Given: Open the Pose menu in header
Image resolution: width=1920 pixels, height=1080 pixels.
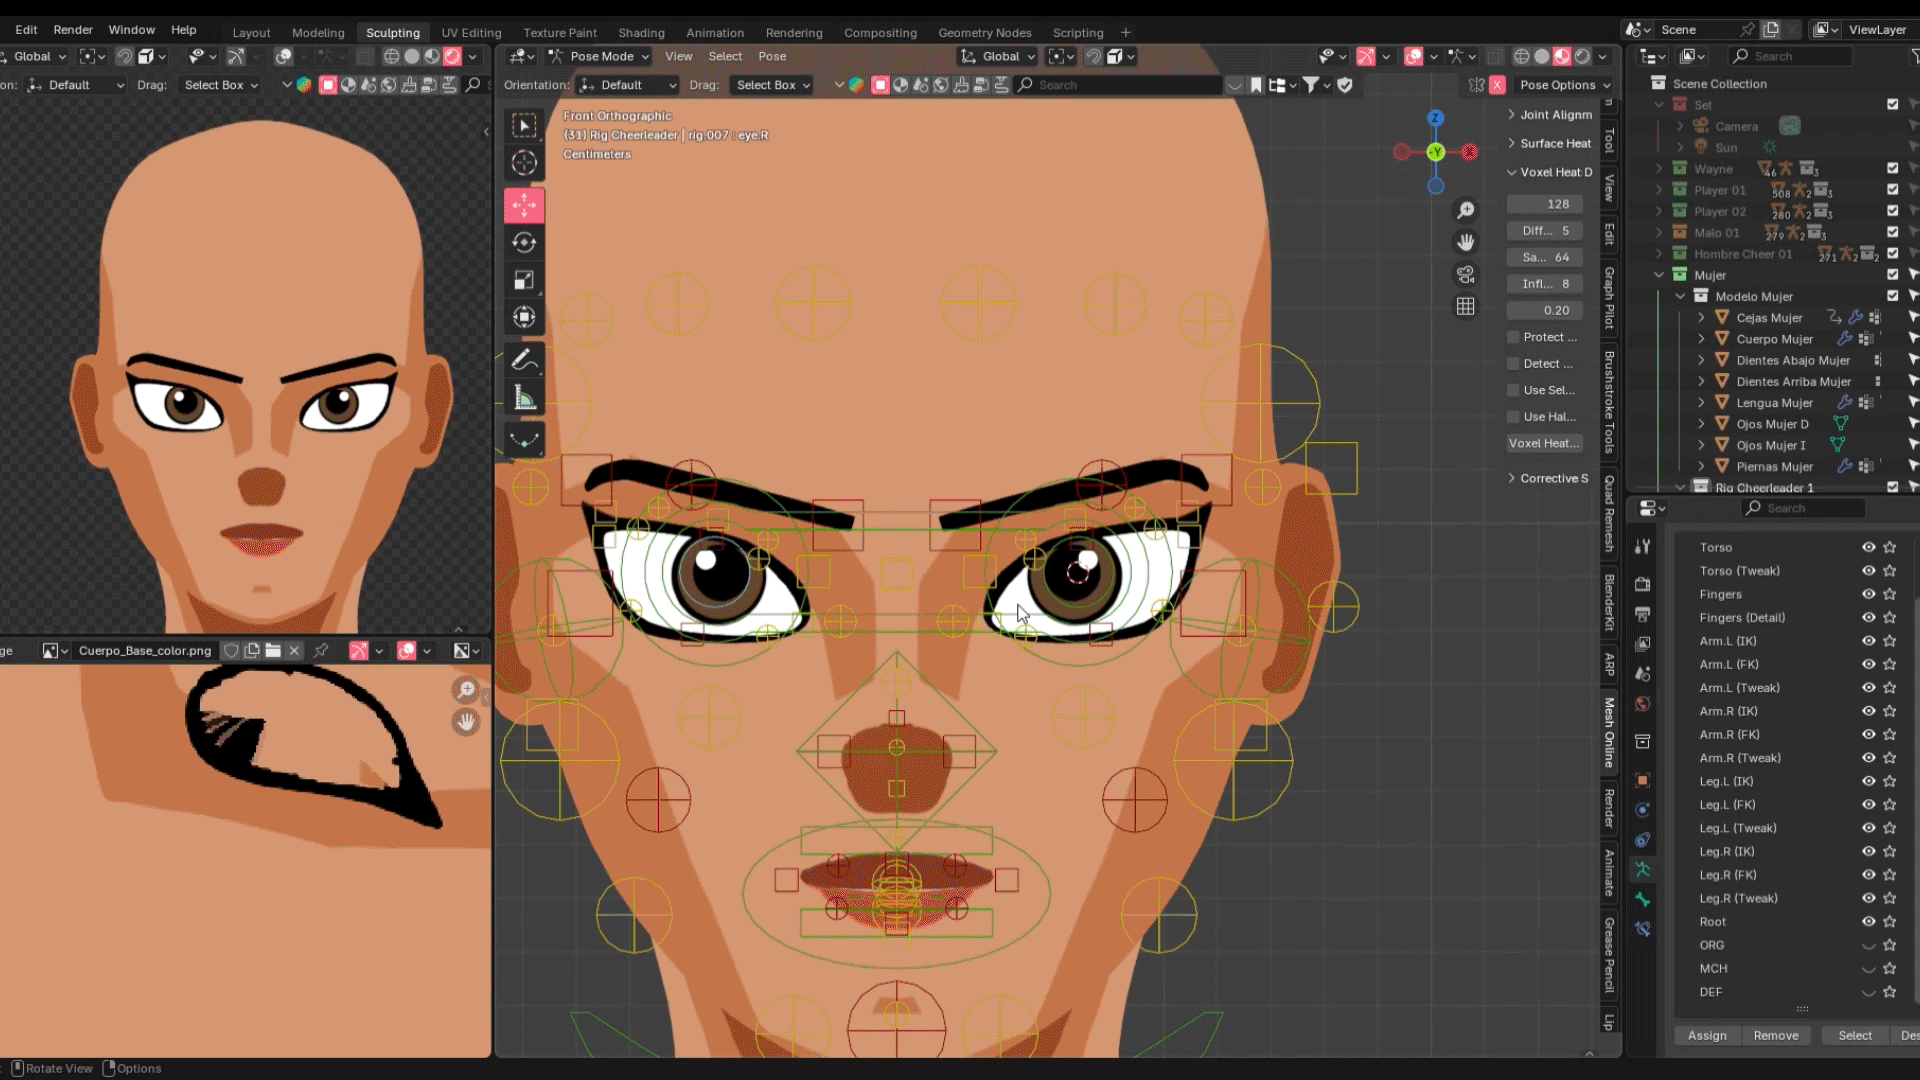Looking at the screenshot, I should point(771,57).
